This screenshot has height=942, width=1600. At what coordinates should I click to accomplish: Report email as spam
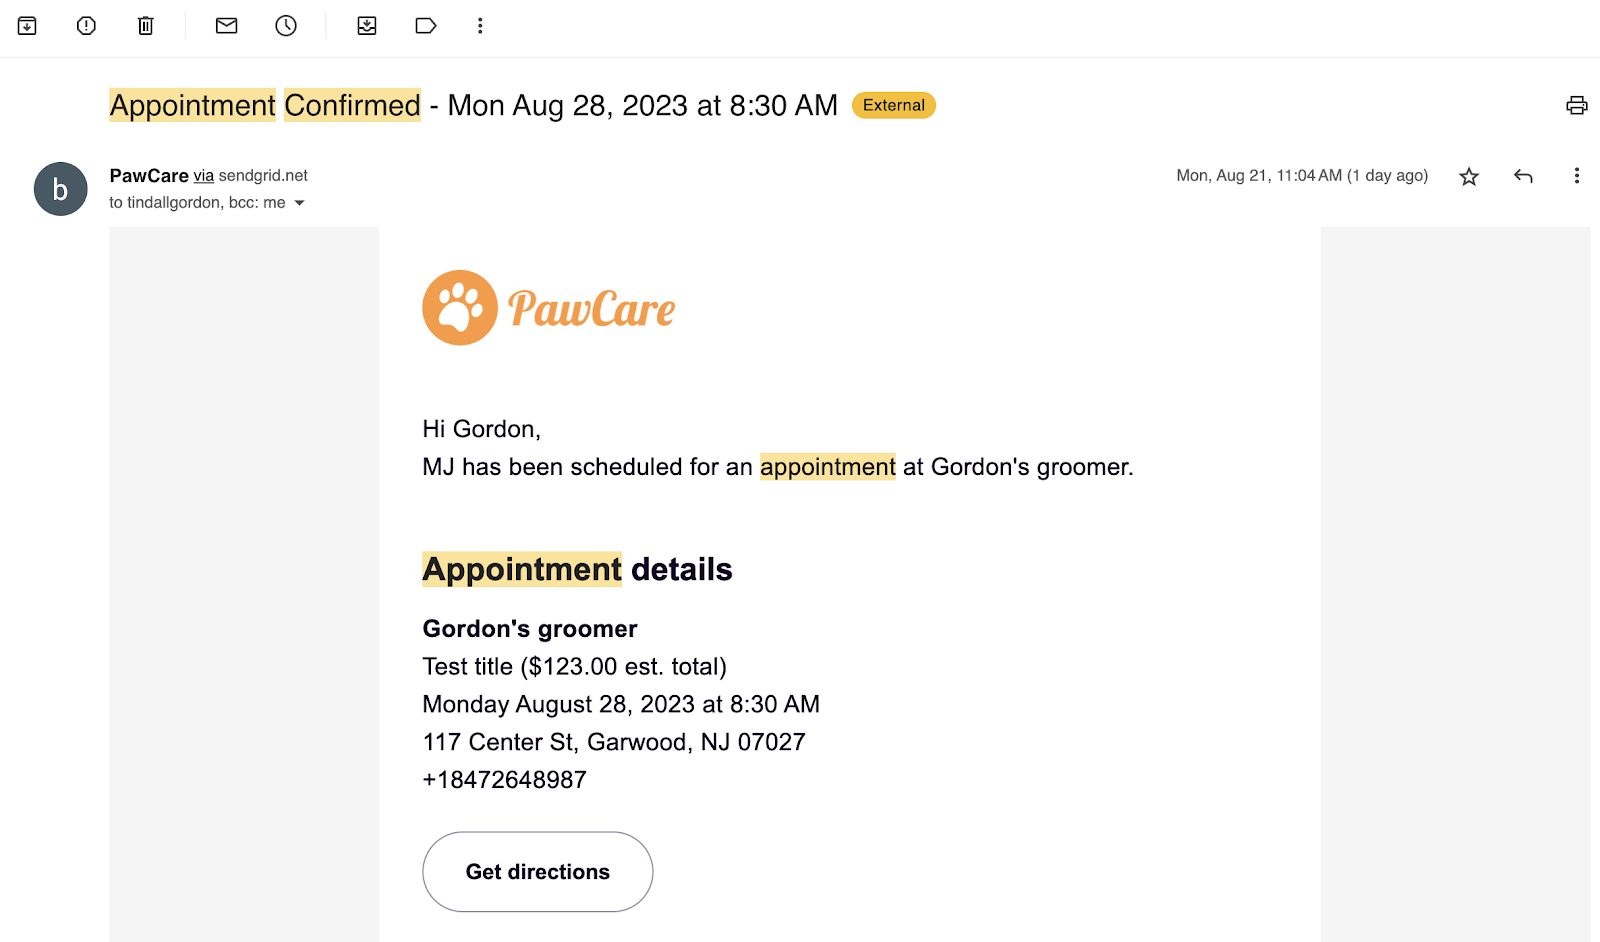pos(86,26)
